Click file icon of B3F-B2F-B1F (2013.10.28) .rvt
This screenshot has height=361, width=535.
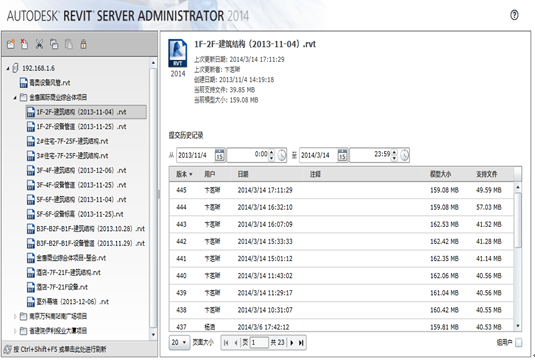tap(31, 229)
